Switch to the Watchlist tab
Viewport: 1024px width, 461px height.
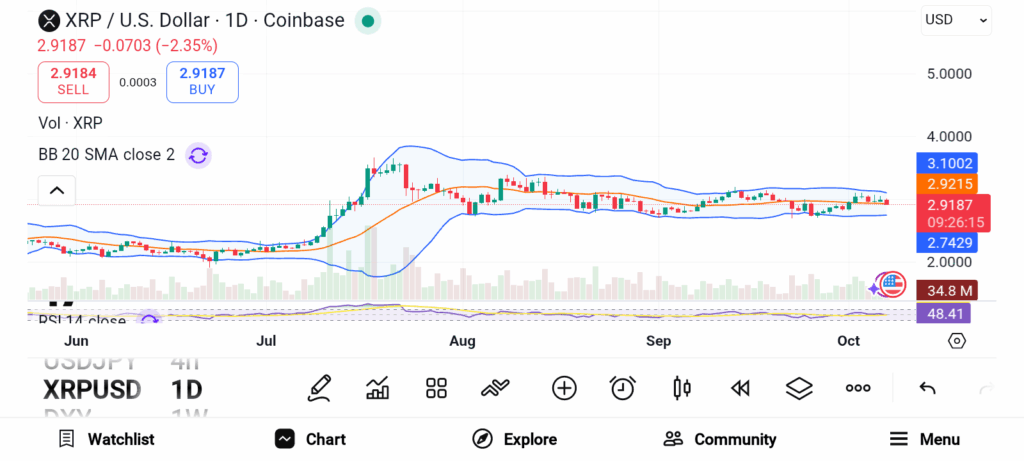pos(106,439)
